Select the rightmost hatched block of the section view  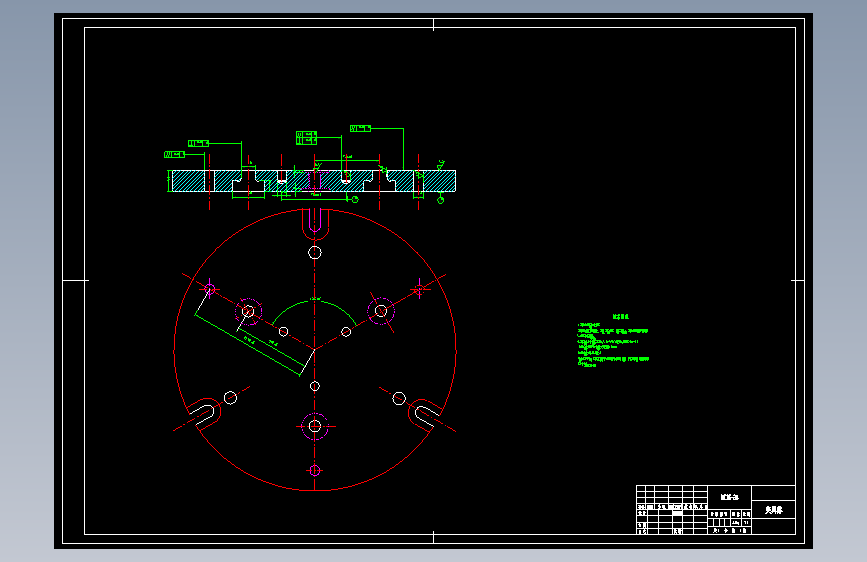(x=439, y=181)
